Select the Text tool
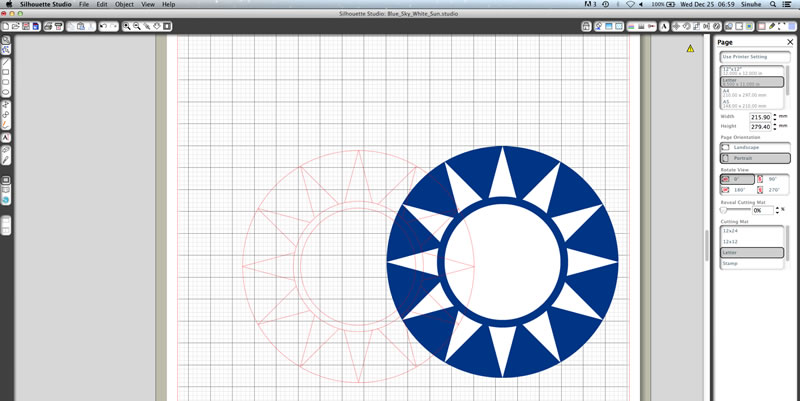The height and width of the screenshot is (401, 800). pyautogui.click(x=6, y=137)
